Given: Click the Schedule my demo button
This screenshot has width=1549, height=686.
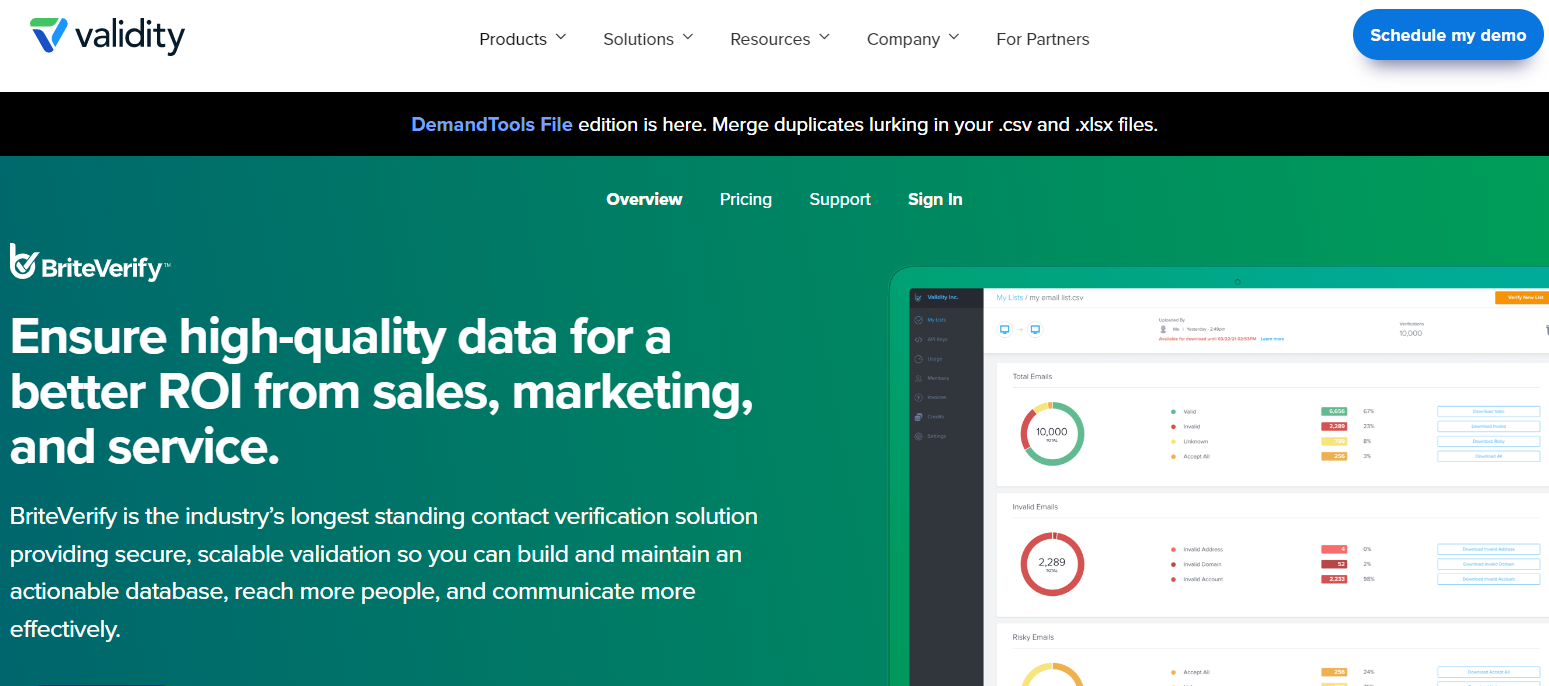Looking at the screenshot, I should [1448, 35].
